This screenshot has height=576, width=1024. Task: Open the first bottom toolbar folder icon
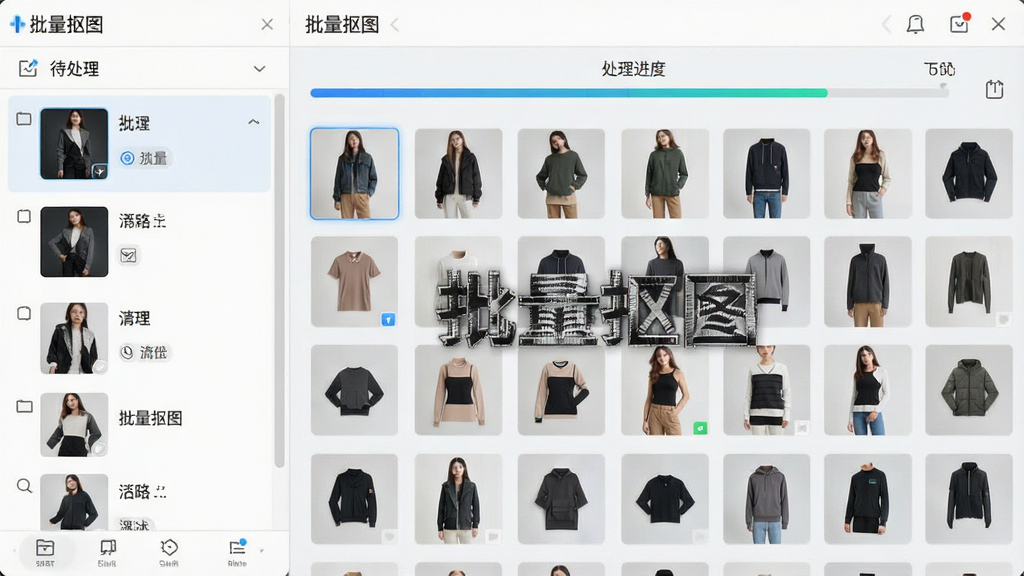(x=45, y=547)
